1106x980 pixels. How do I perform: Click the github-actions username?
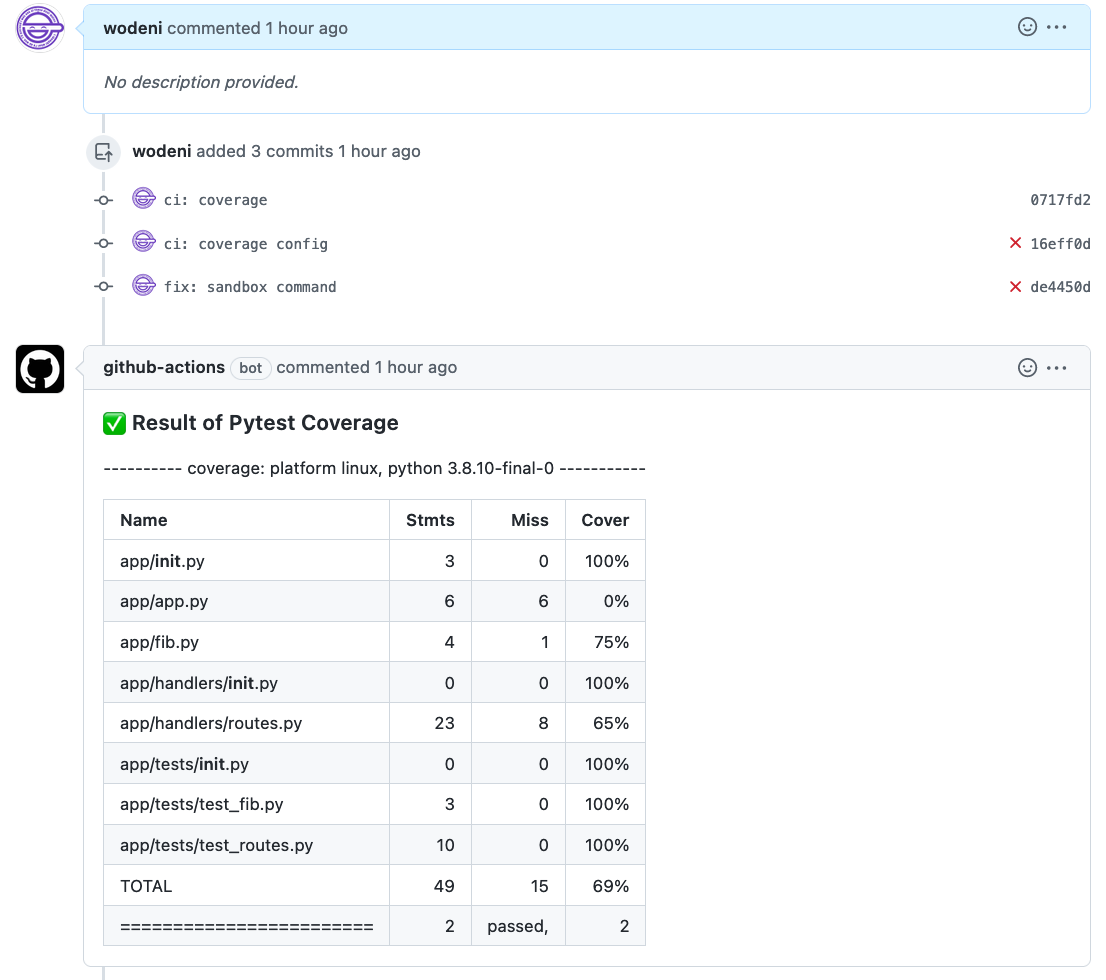tap(163, 367)
